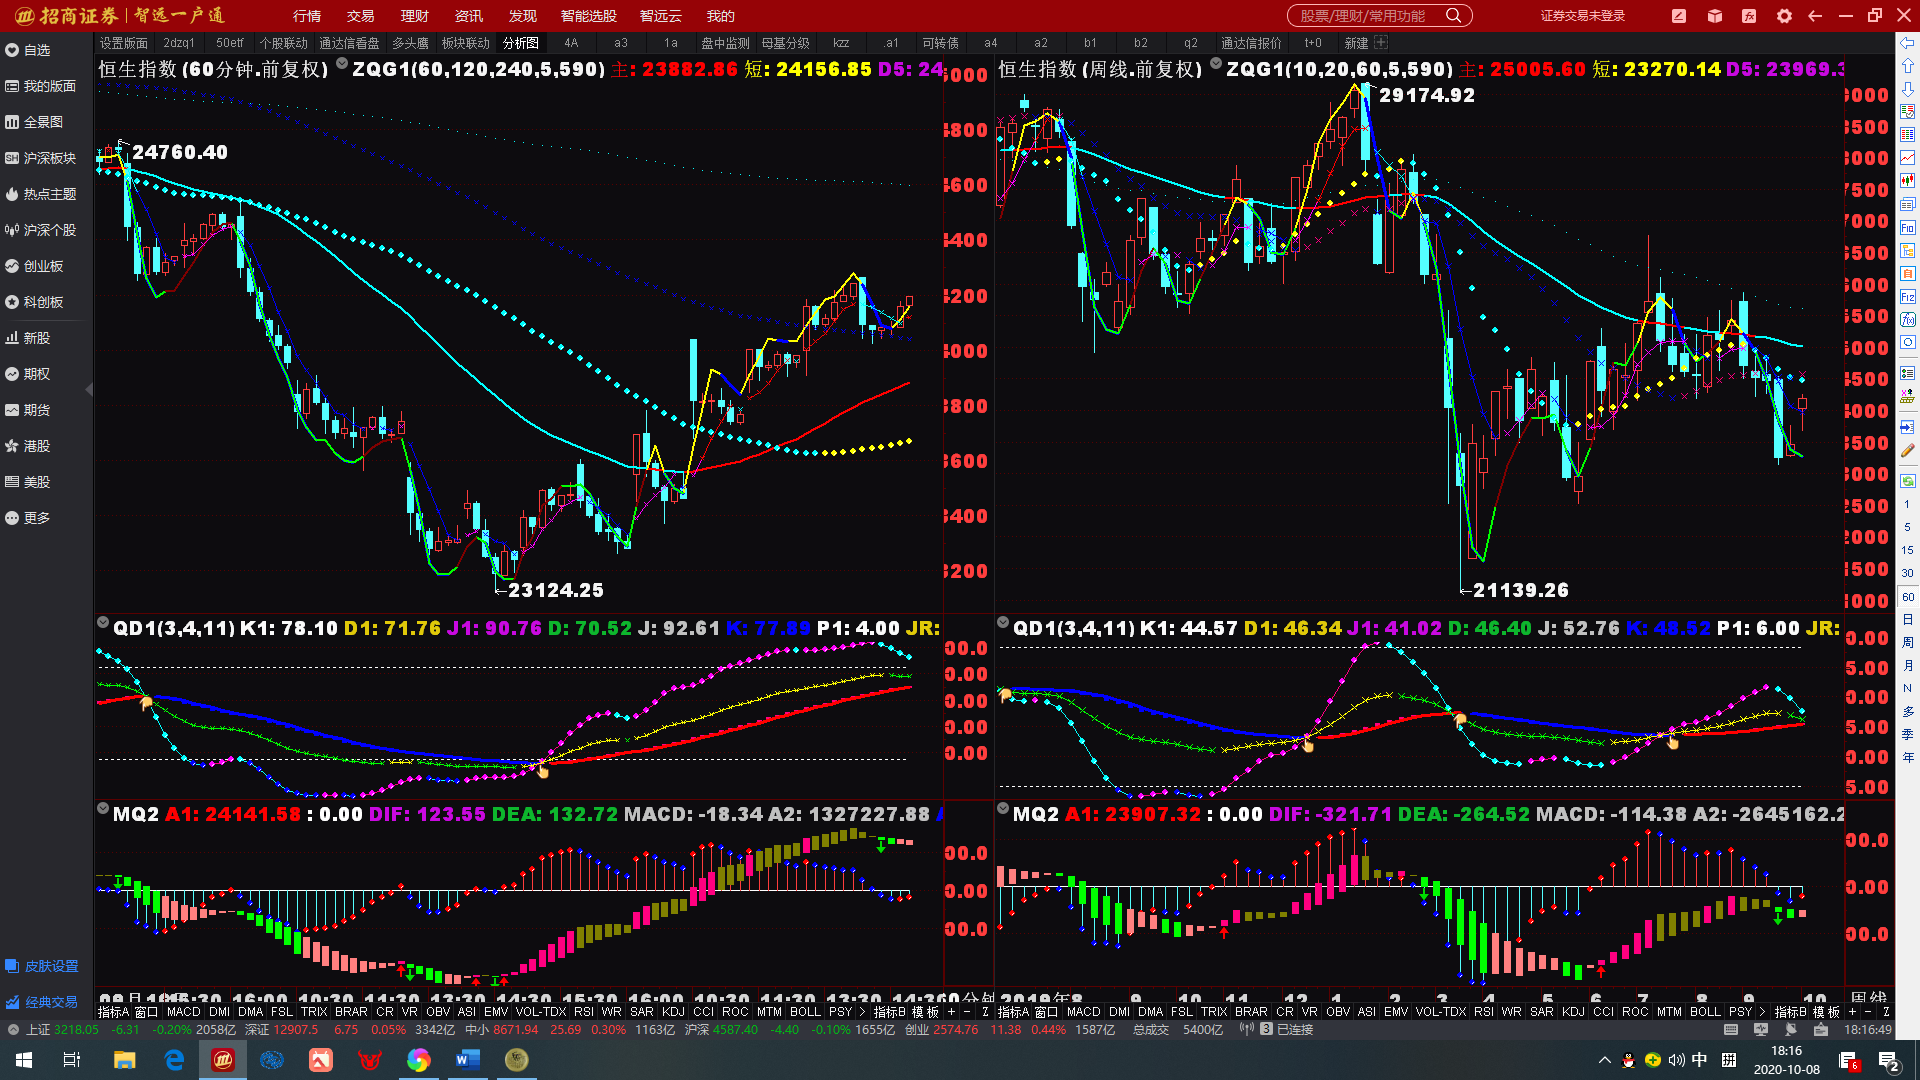The width and height of the screenshot is (1920, 1080).
Task: Type in the 股票/理财/常用功能 search box
Action: click(x=1362, y=16)
